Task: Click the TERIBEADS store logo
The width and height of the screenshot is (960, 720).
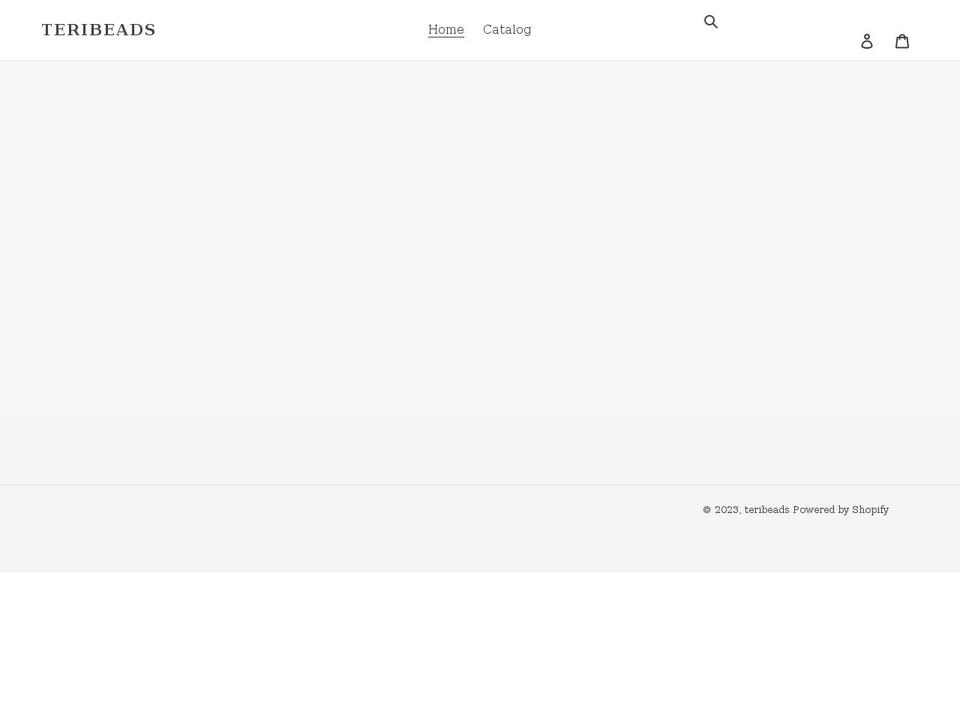Action: [99, 30]
